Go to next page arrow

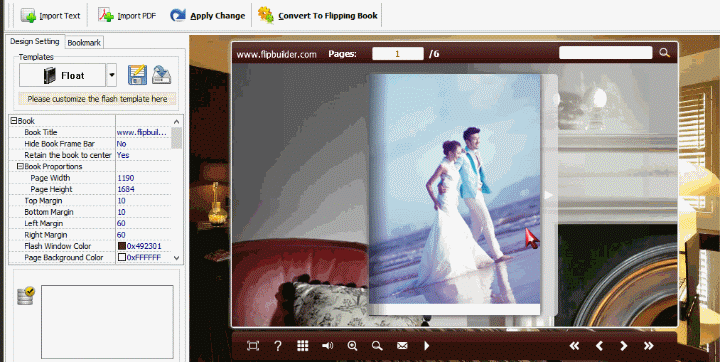pos(624,346)
